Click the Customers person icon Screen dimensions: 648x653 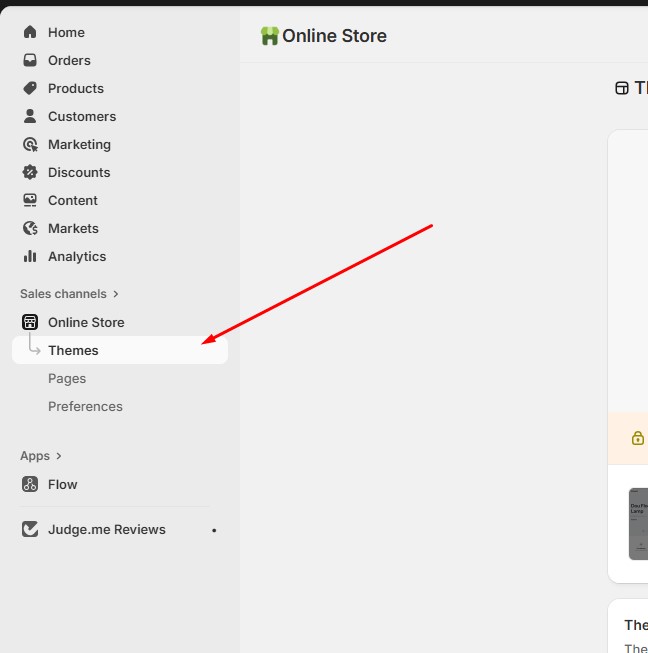(x=30, y=116)
